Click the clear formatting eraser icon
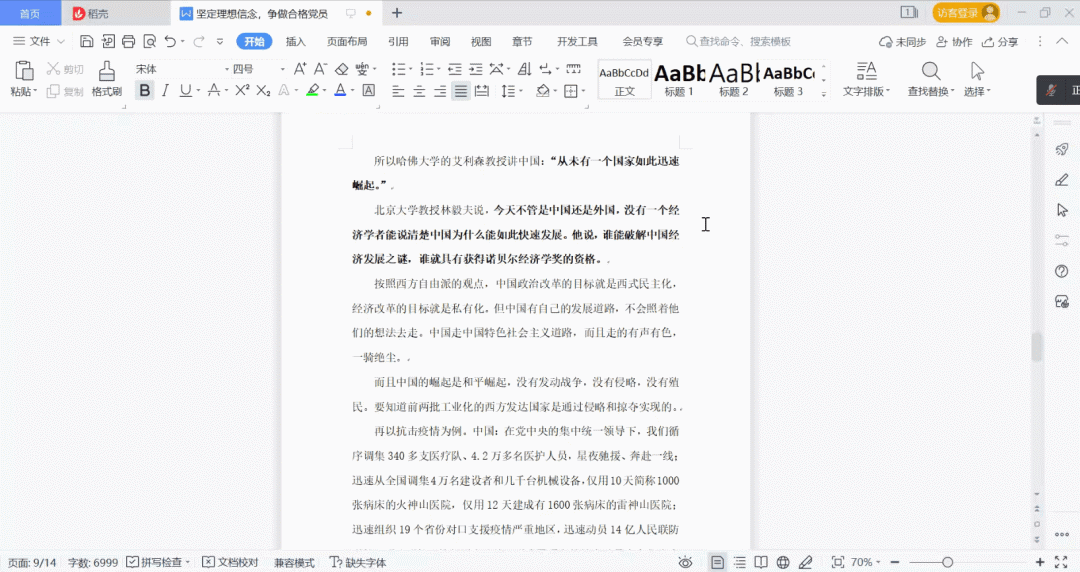The width and height of the screenshot is (1080, 572). (341, 69)
